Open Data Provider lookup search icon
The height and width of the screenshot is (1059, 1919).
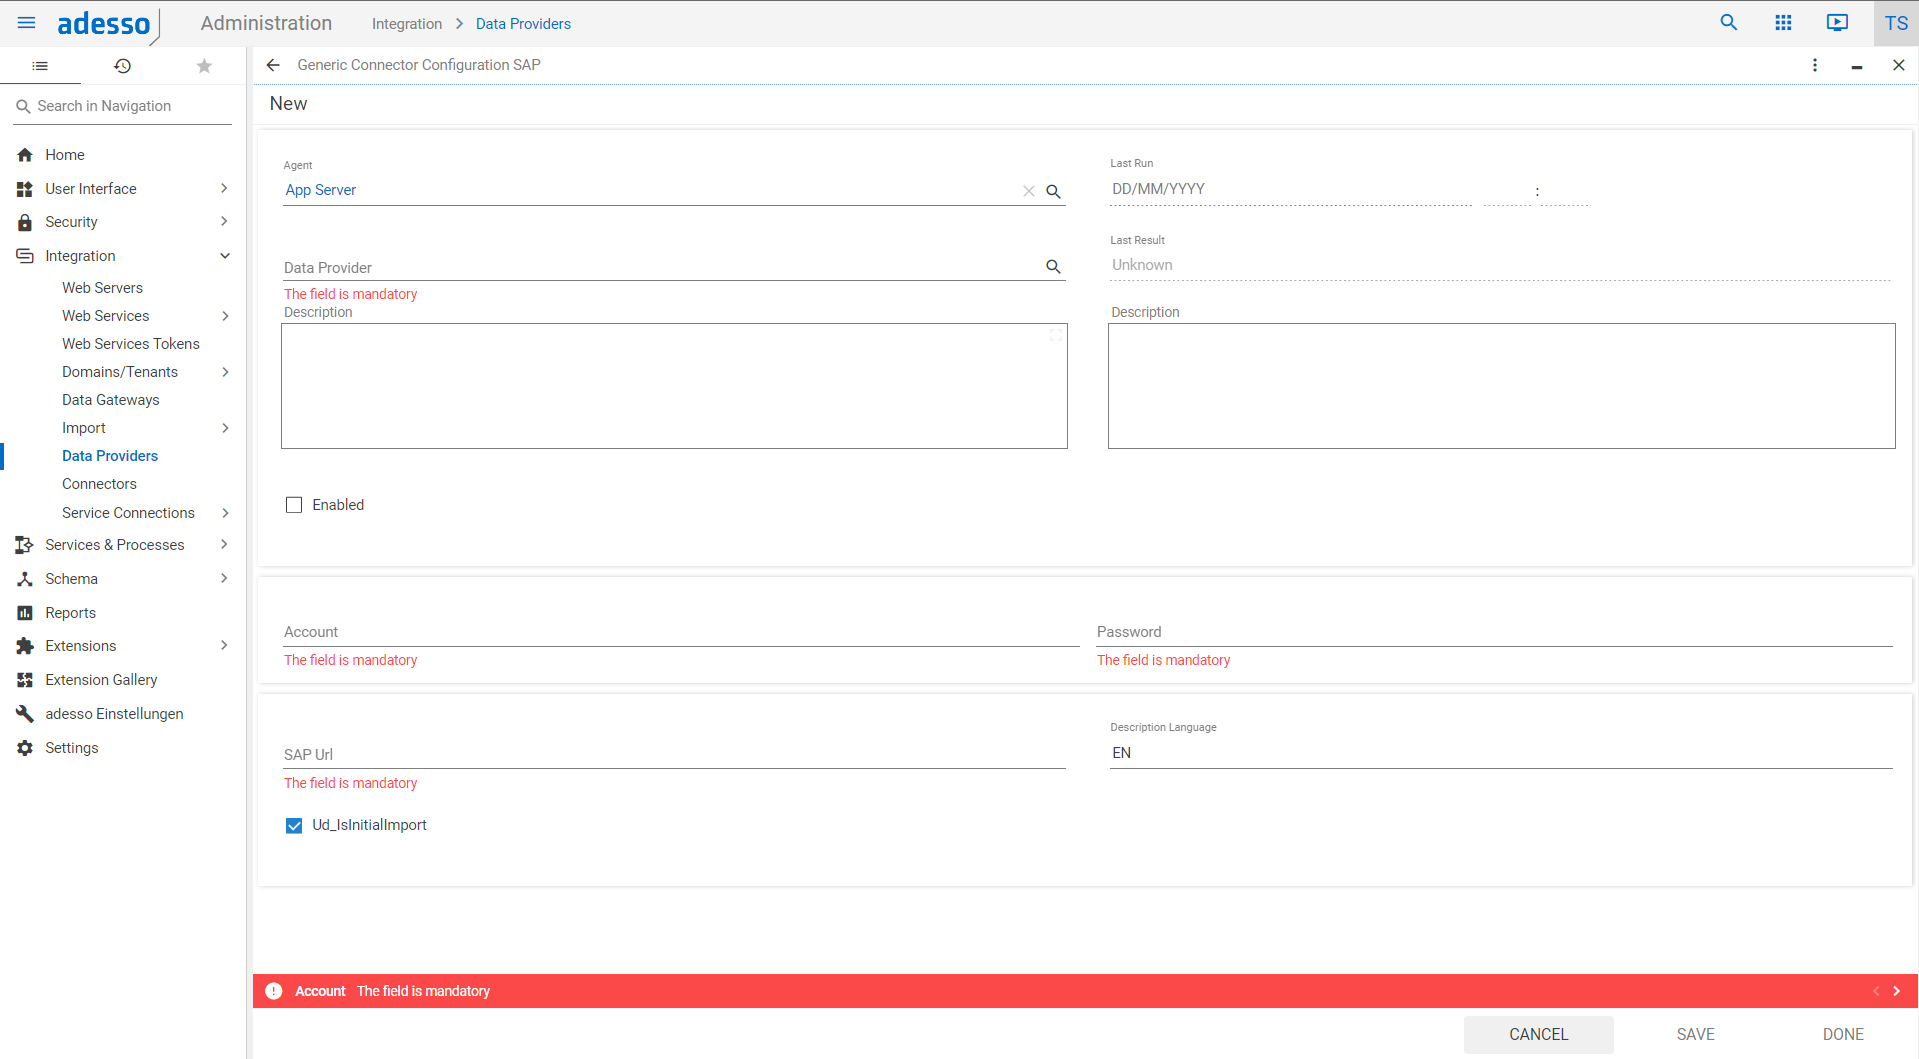[1053, 266]
